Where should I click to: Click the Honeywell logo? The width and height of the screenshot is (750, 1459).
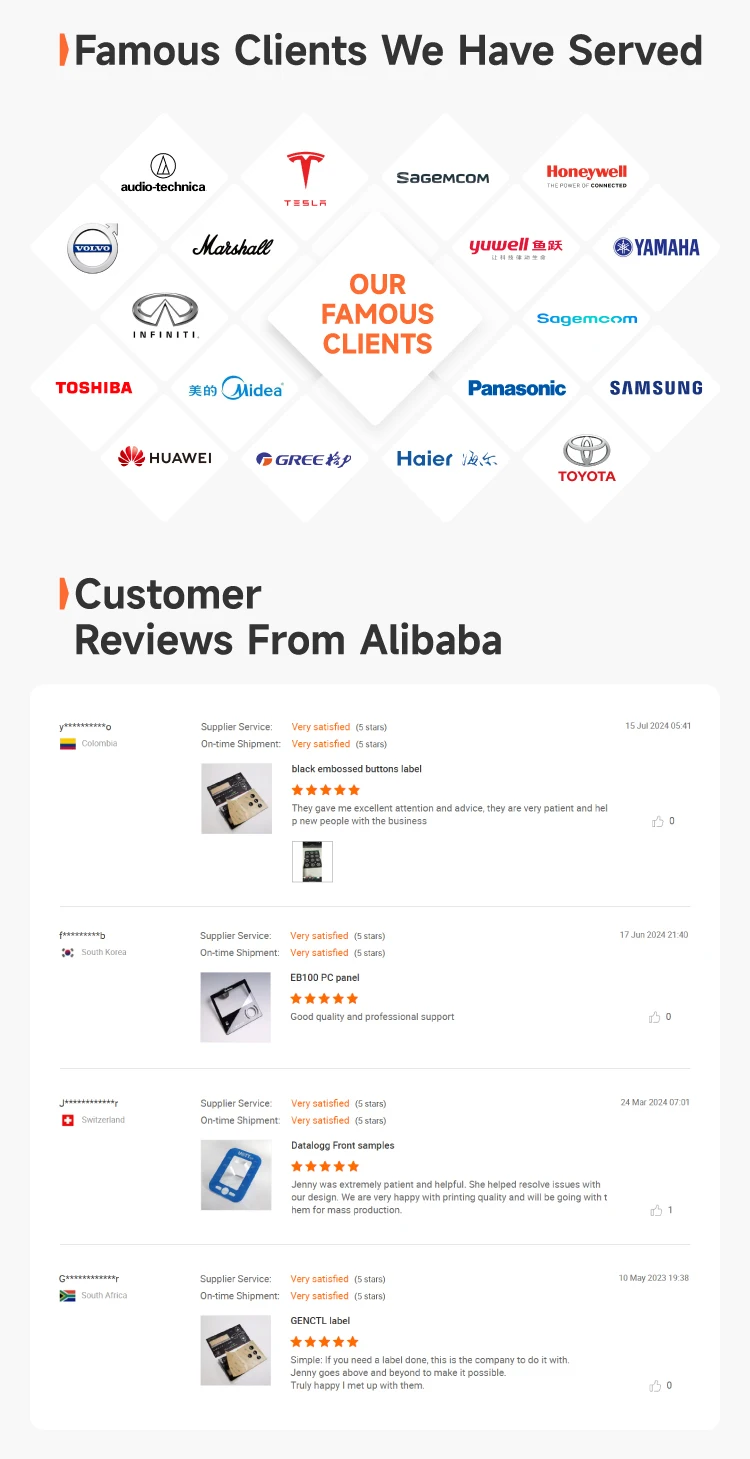[x=587, y=176]
